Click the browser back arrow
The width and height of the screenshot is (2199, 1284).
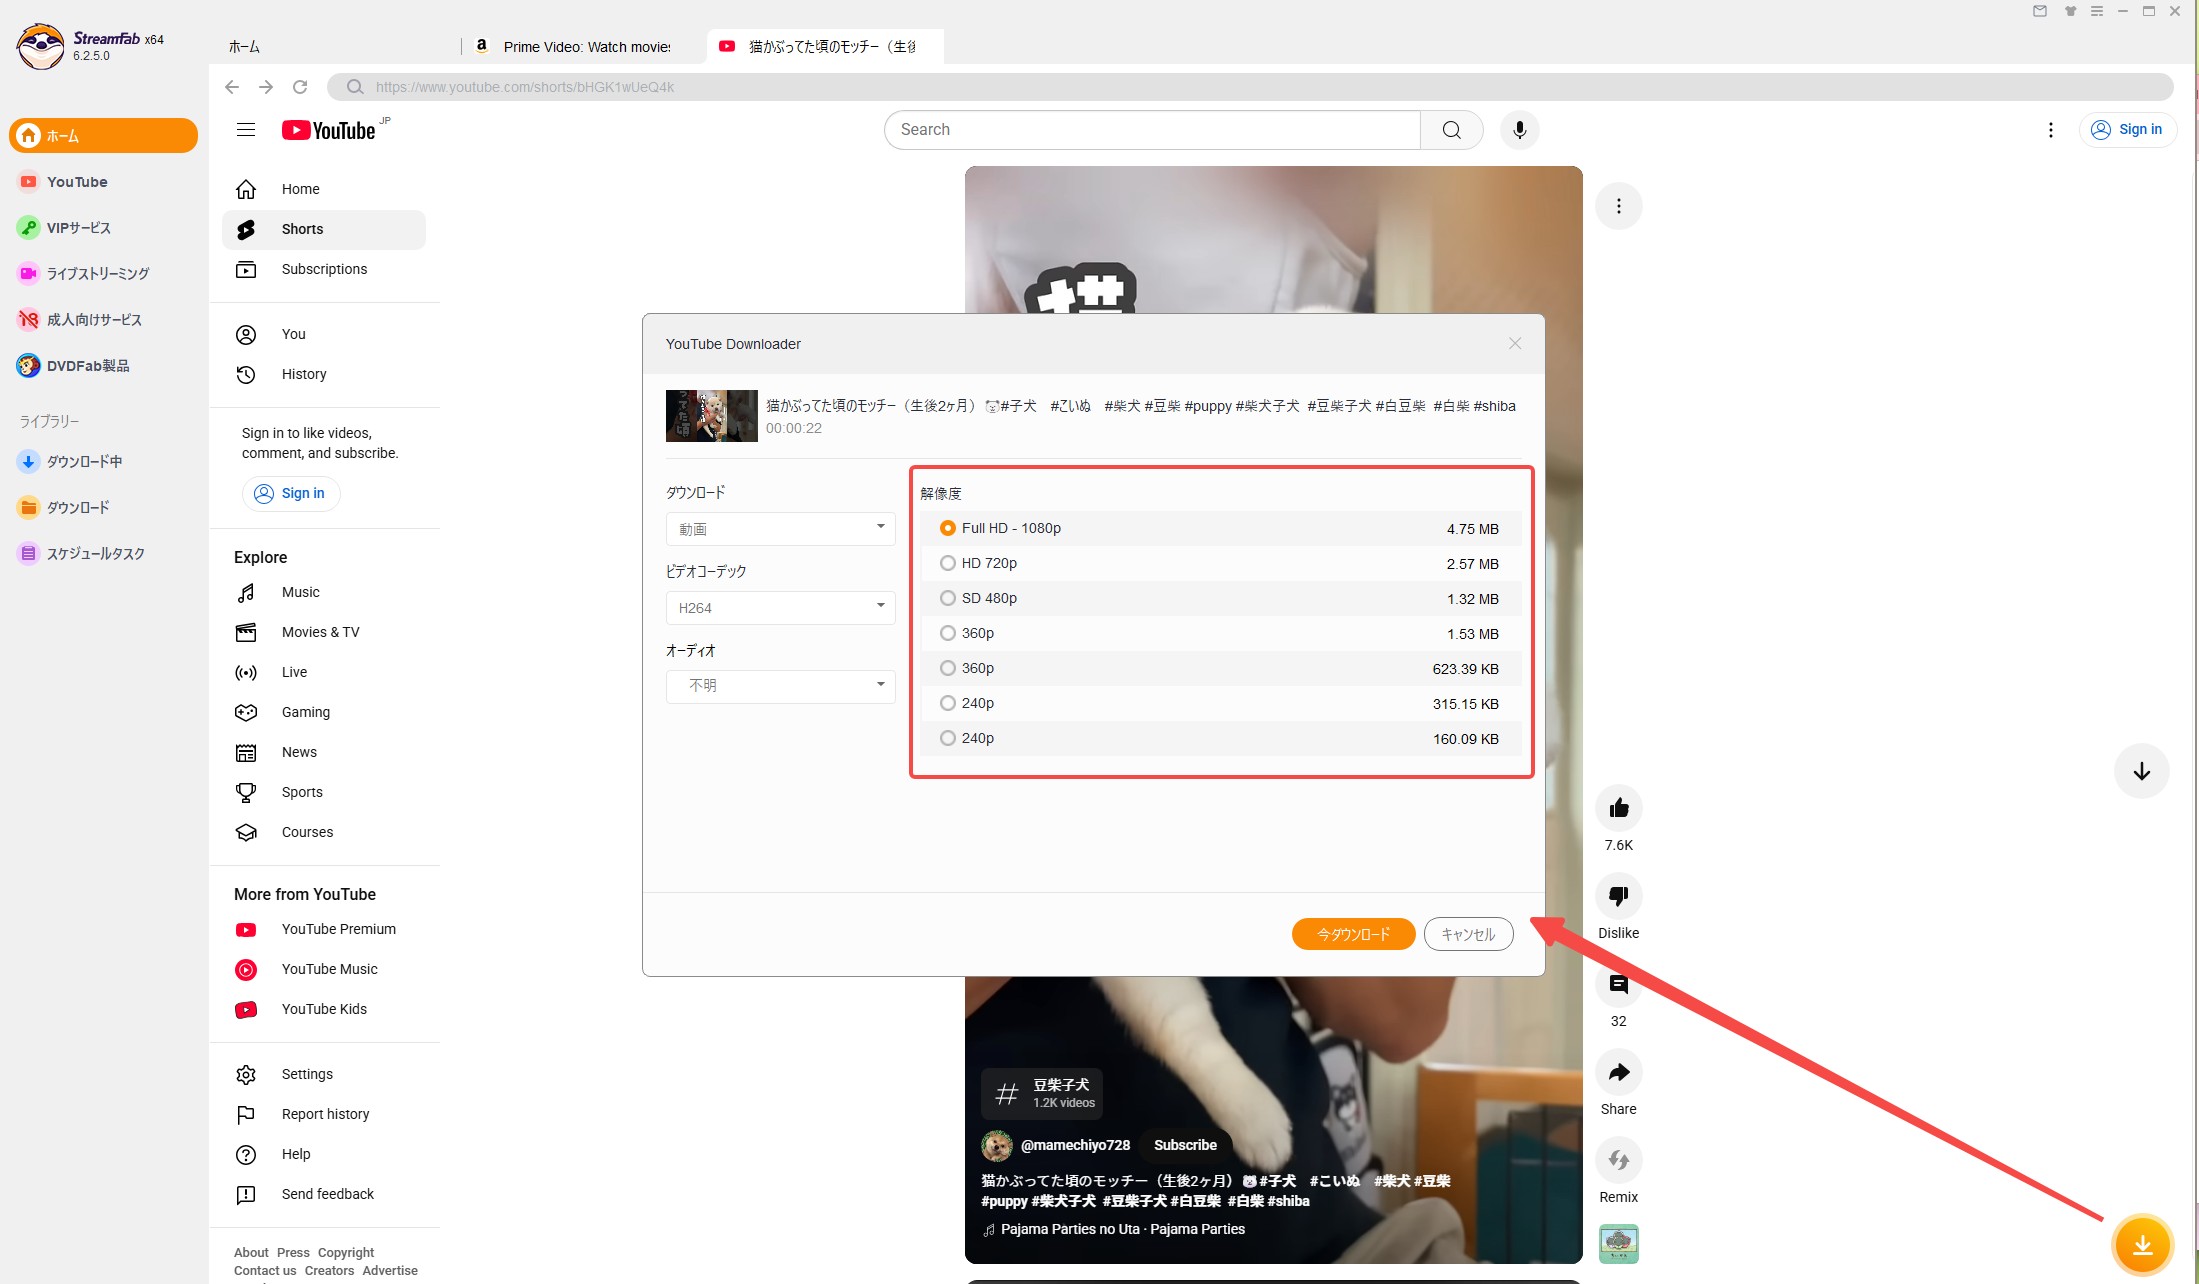(x=232, y=87)
